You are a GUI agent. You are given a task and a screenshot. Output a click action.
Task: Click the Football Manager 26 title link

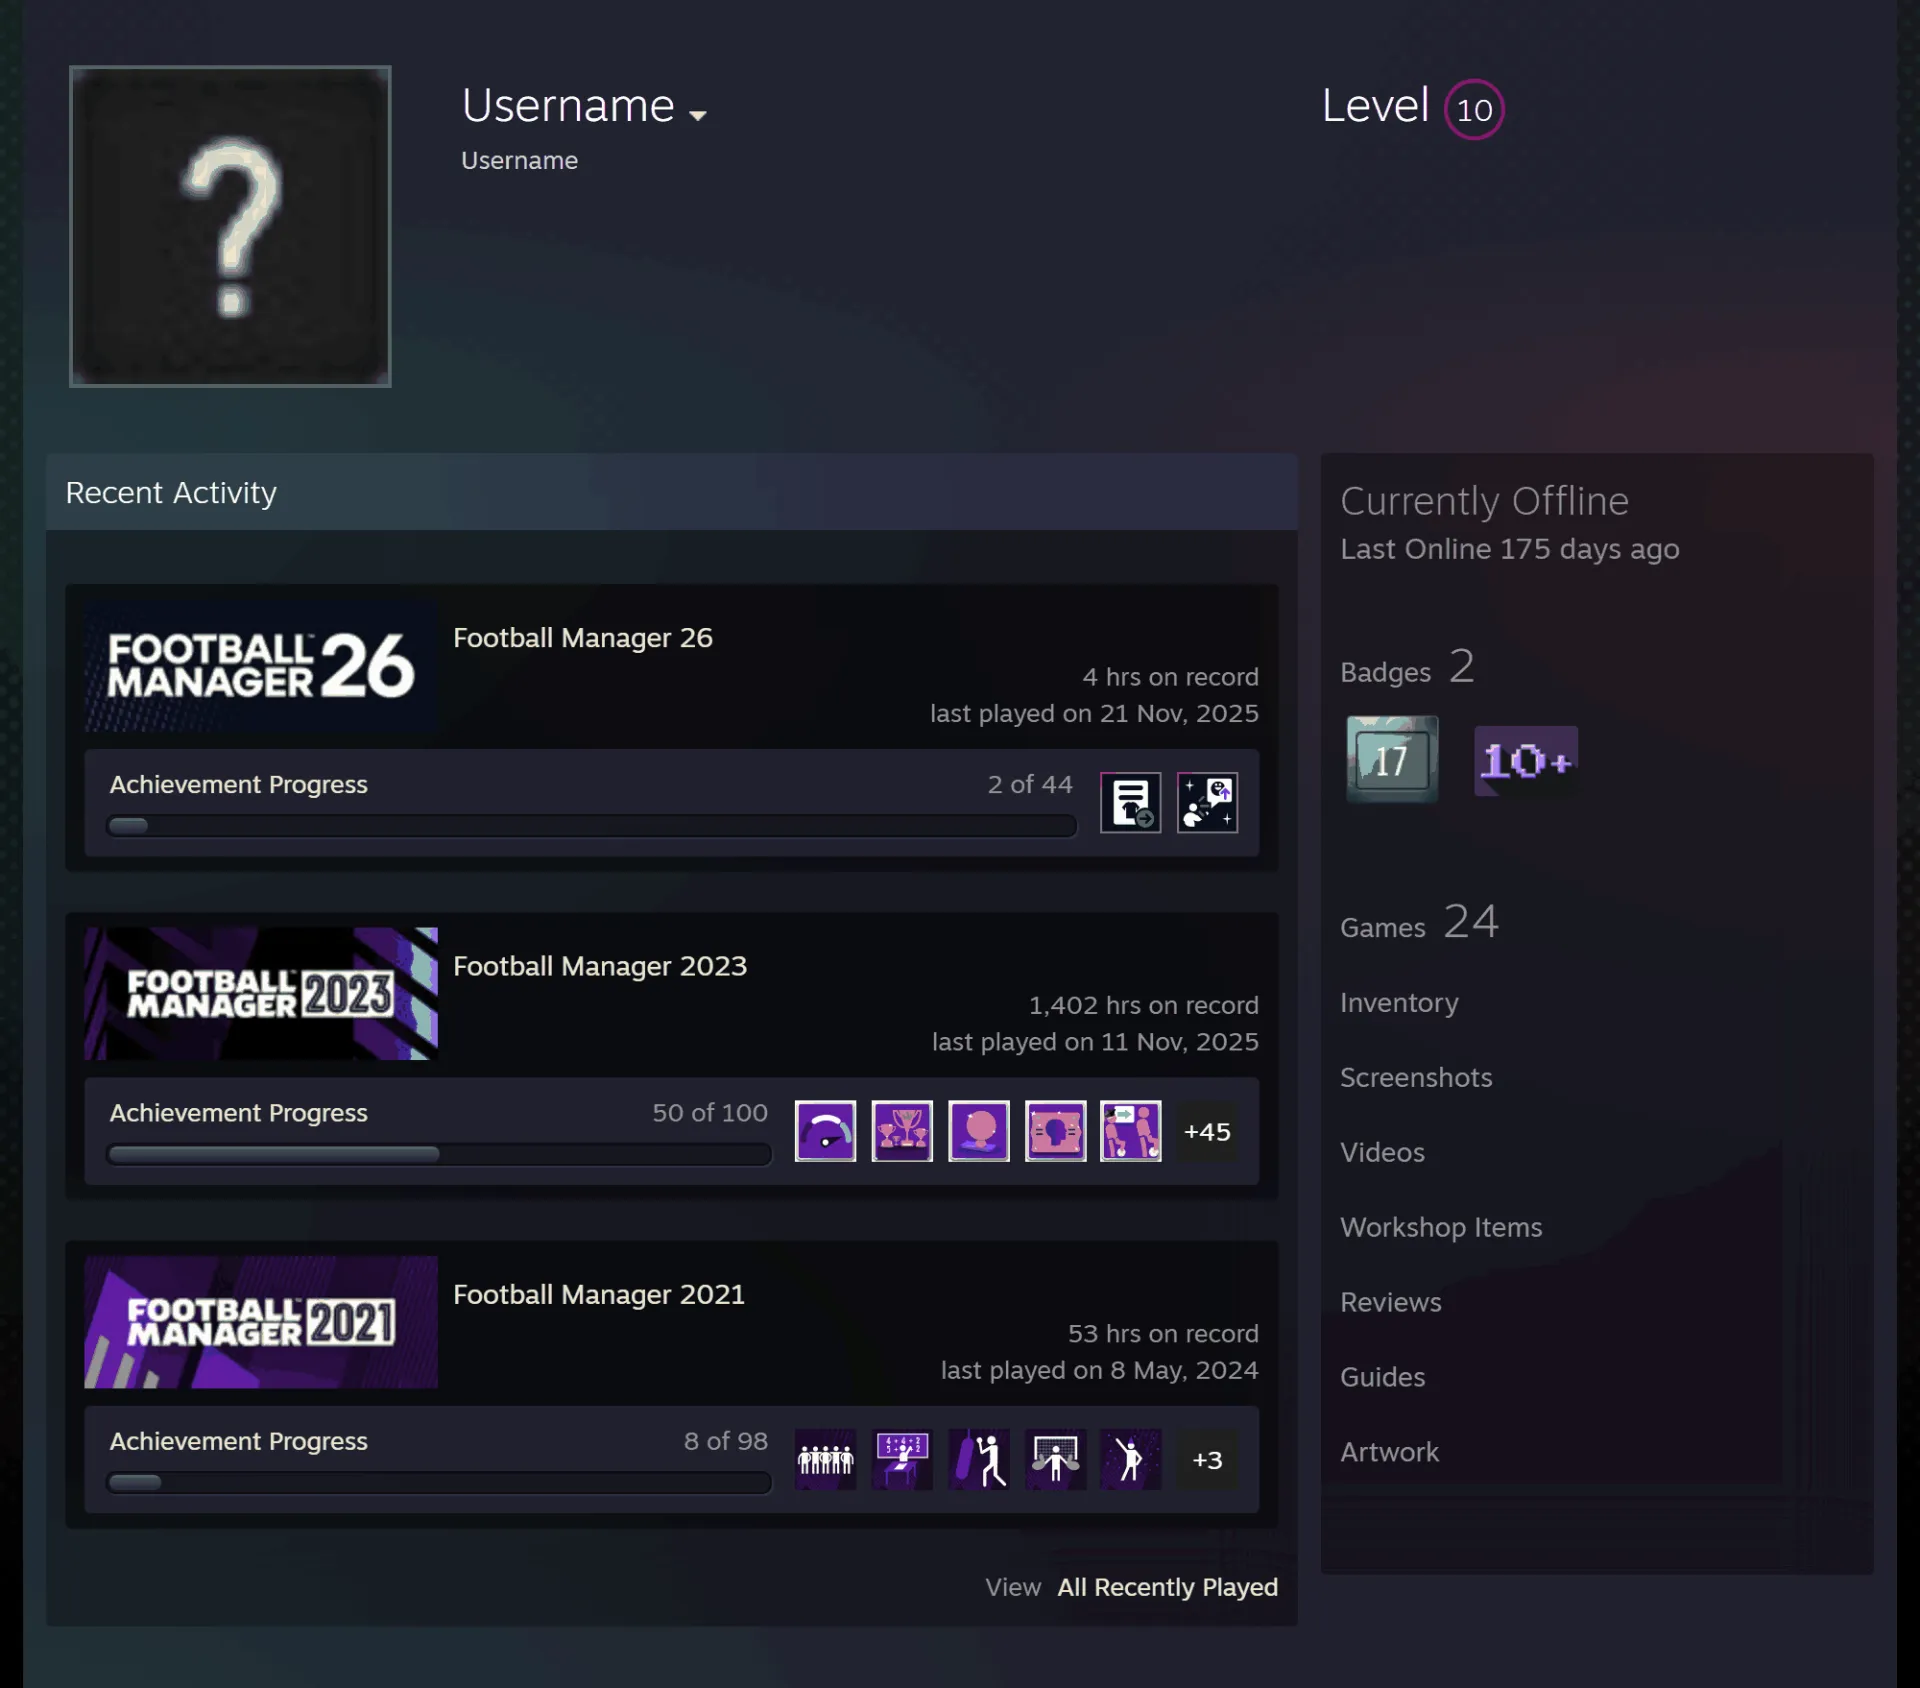(583, 638)
